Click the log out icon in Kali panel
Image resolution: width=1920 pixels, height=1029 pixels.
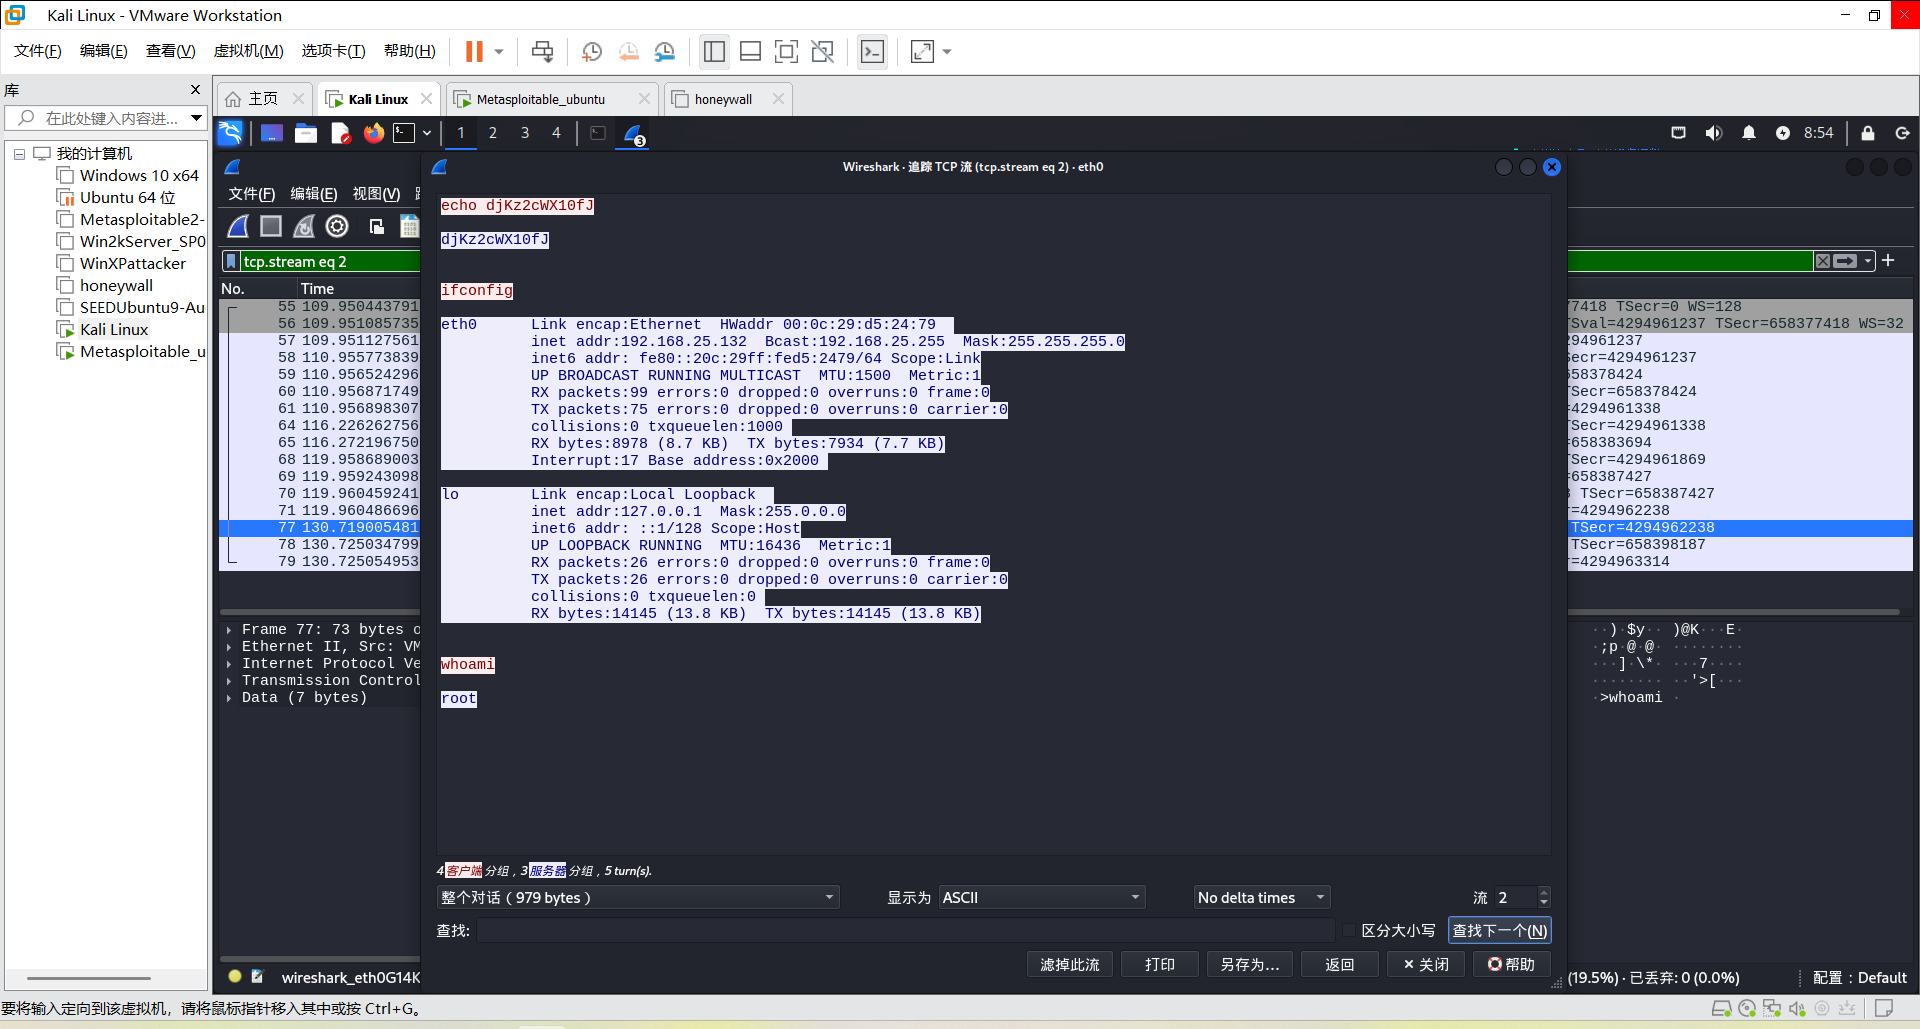coord(1902,133)
